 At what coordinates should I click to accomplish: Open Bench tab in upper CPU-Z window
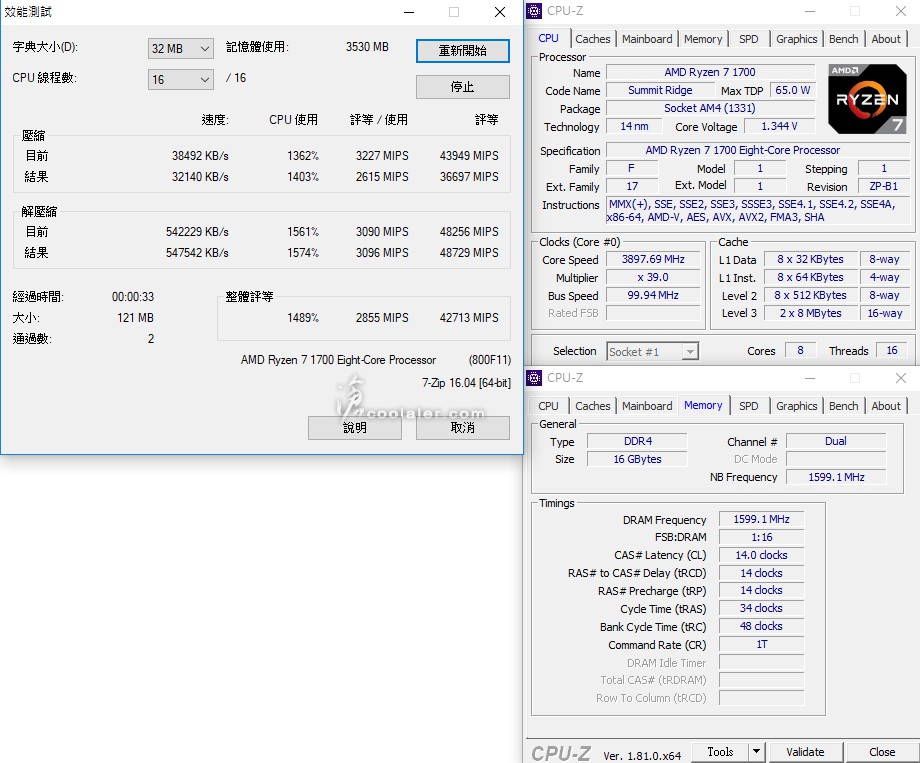(x=844, y=39)
